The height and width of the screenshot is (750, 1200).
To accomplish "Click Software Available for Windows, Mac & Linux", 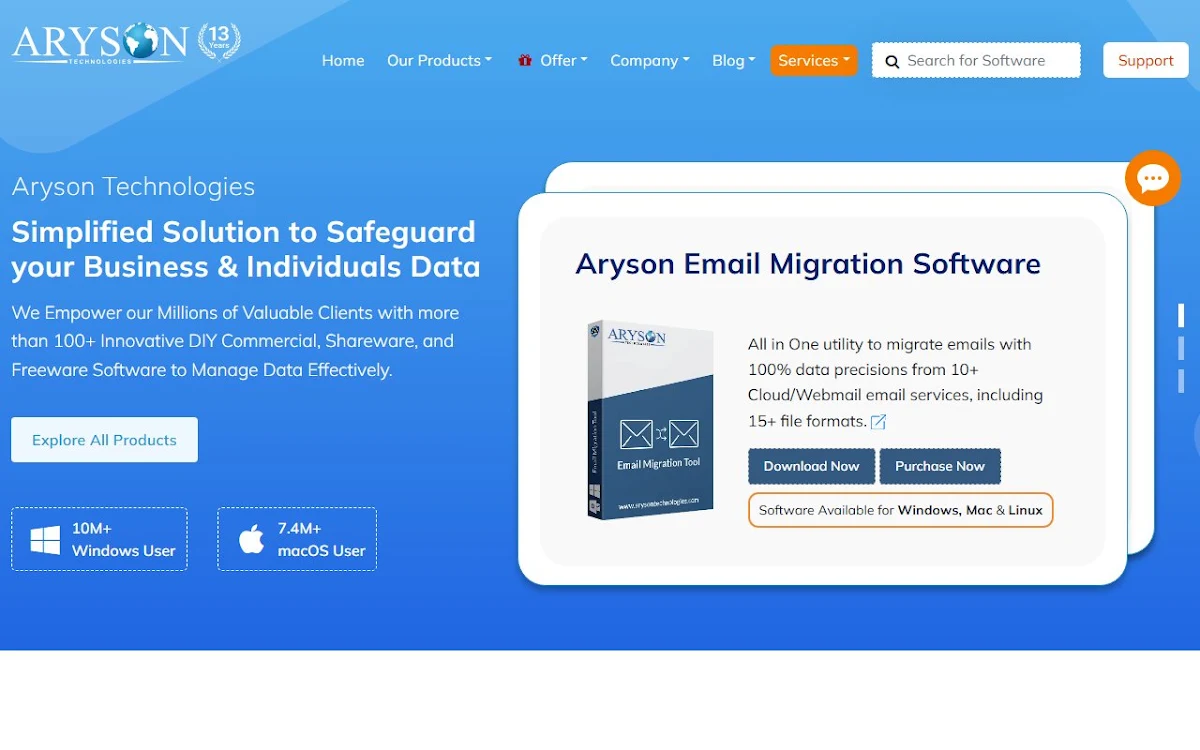I will 900,510.
